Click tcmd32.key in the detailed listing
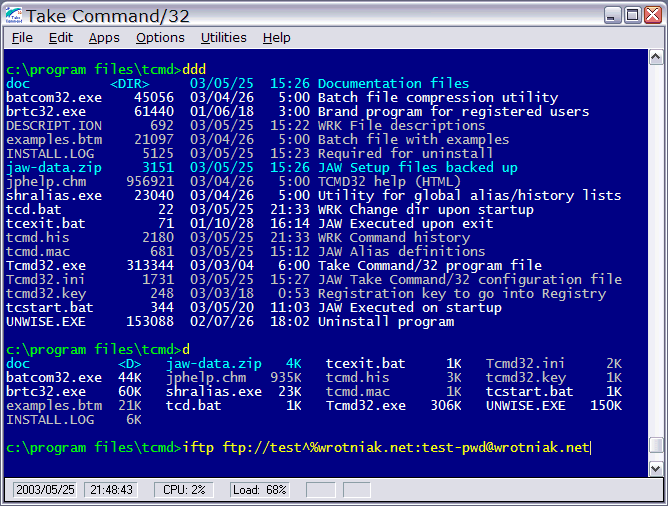 [x=46, y=294]
